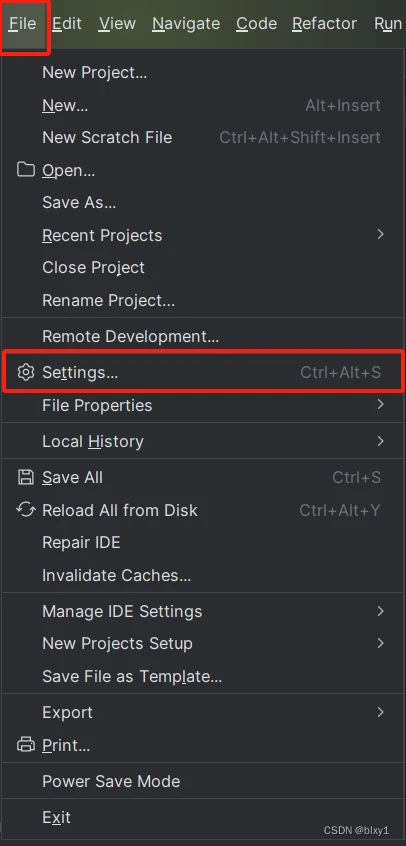
Task: Choose New Scratch File
Action: pos(203,138)
